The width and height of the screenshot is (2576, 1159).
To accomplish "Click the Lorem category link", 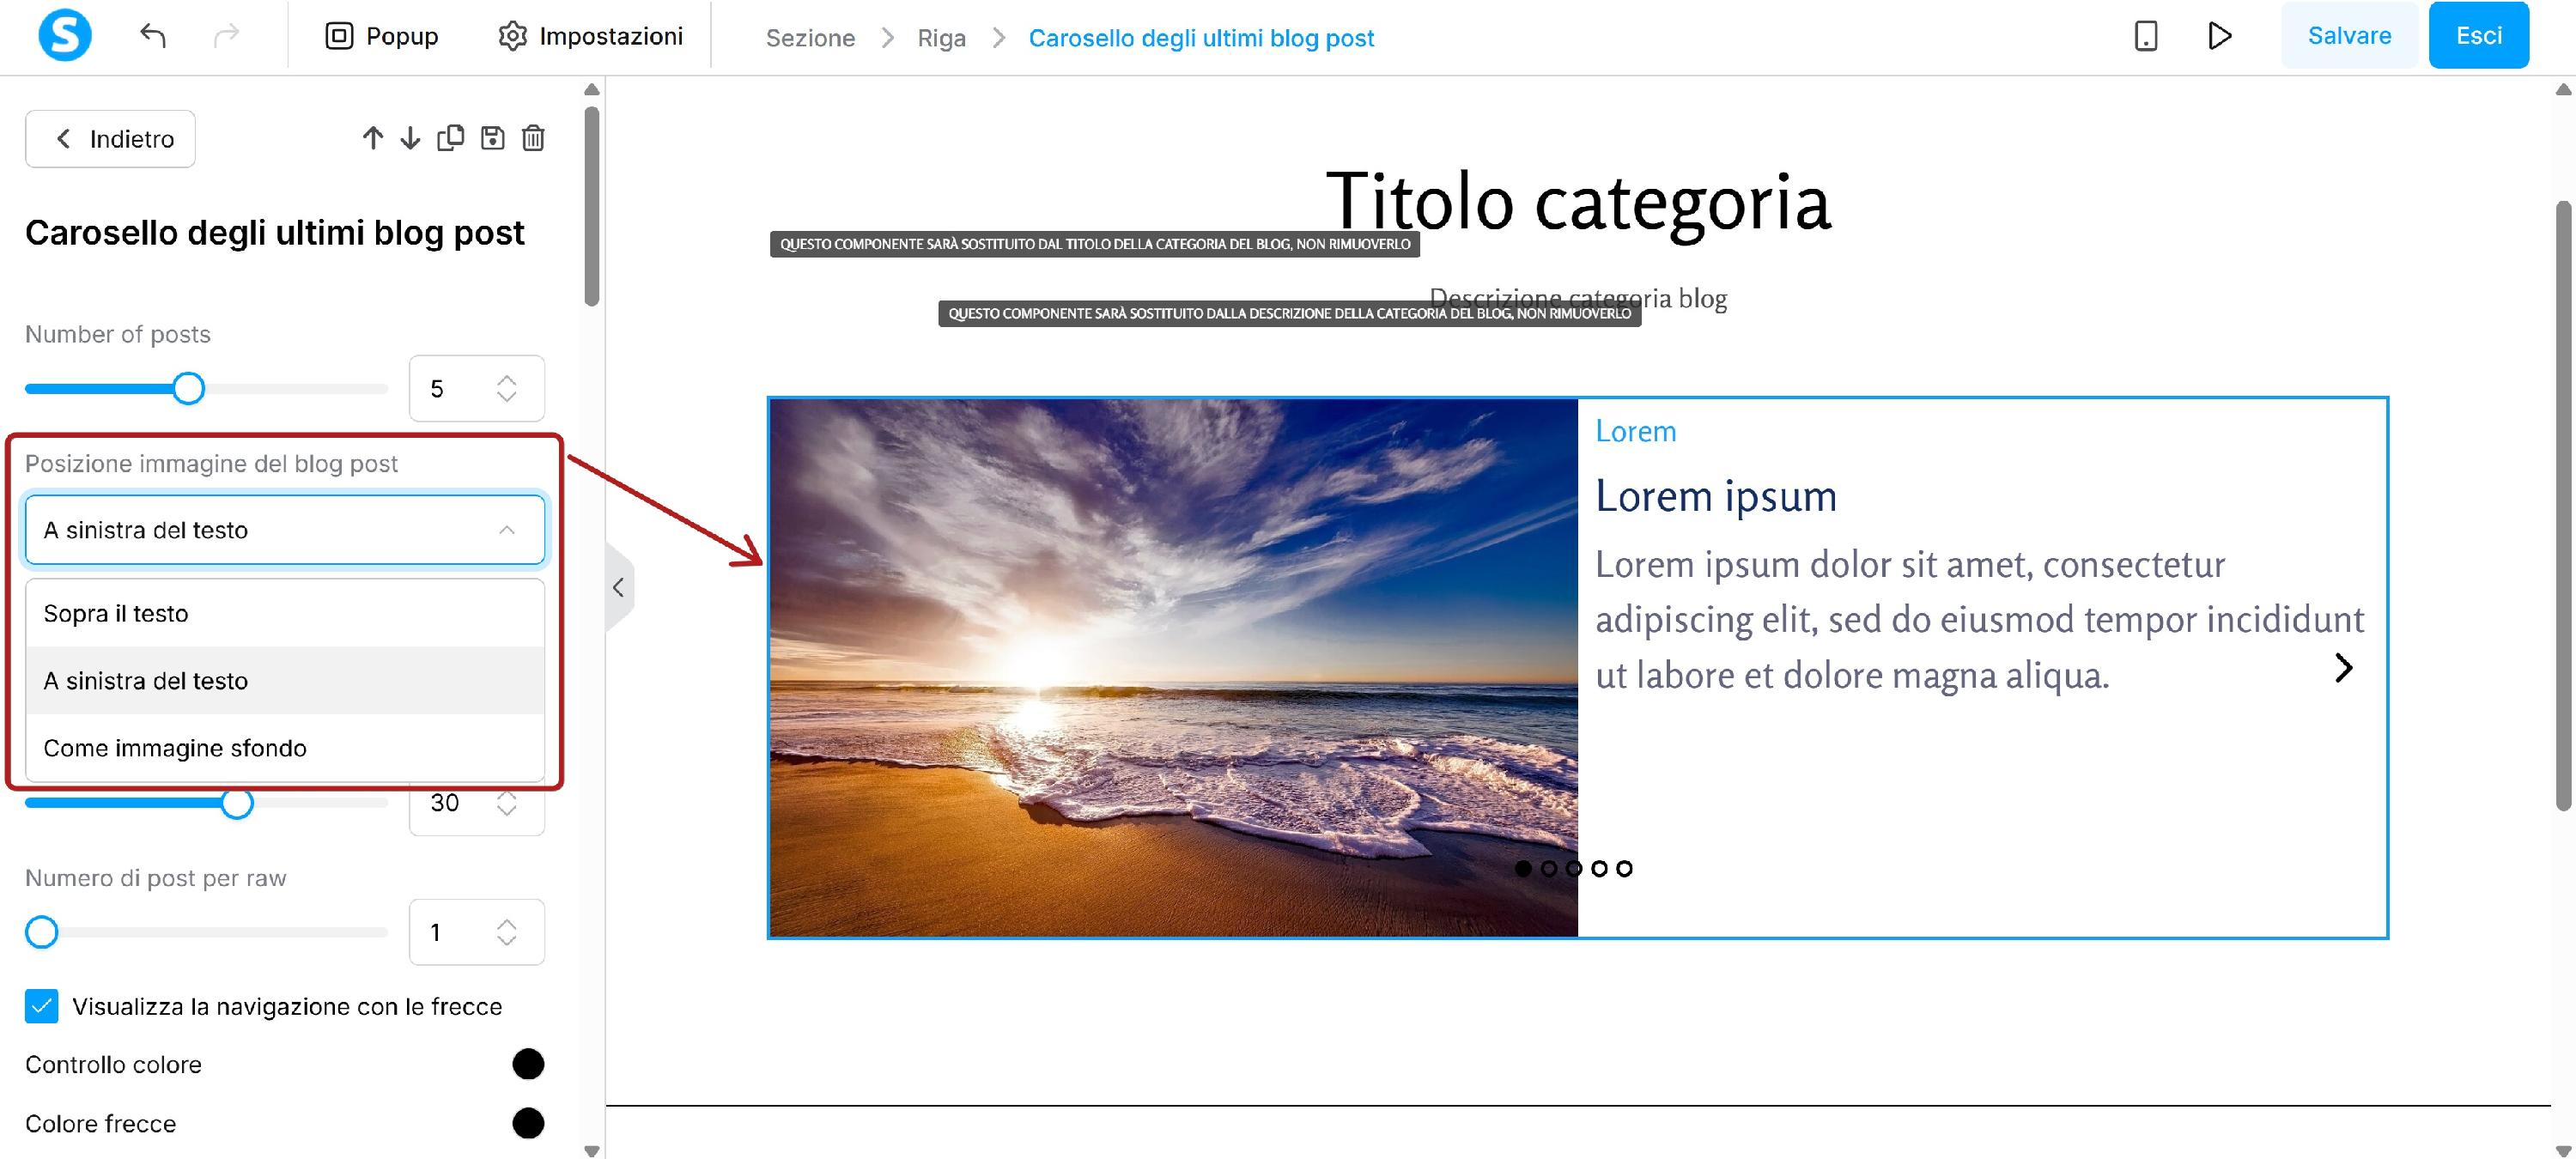I will tap(1635, 431).
